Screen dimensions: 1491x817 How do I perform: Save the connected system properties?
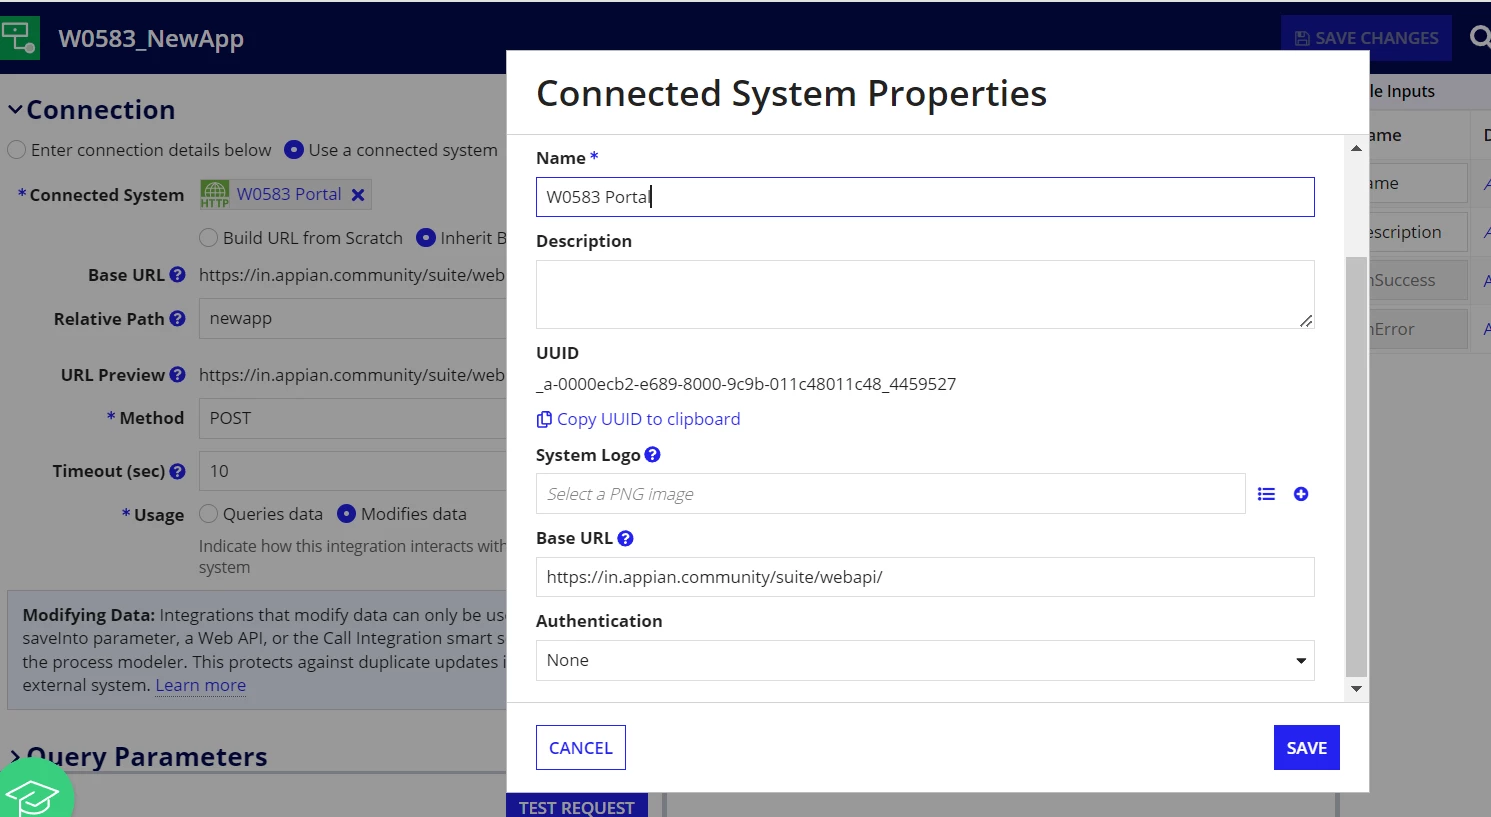pos(1306,748)
